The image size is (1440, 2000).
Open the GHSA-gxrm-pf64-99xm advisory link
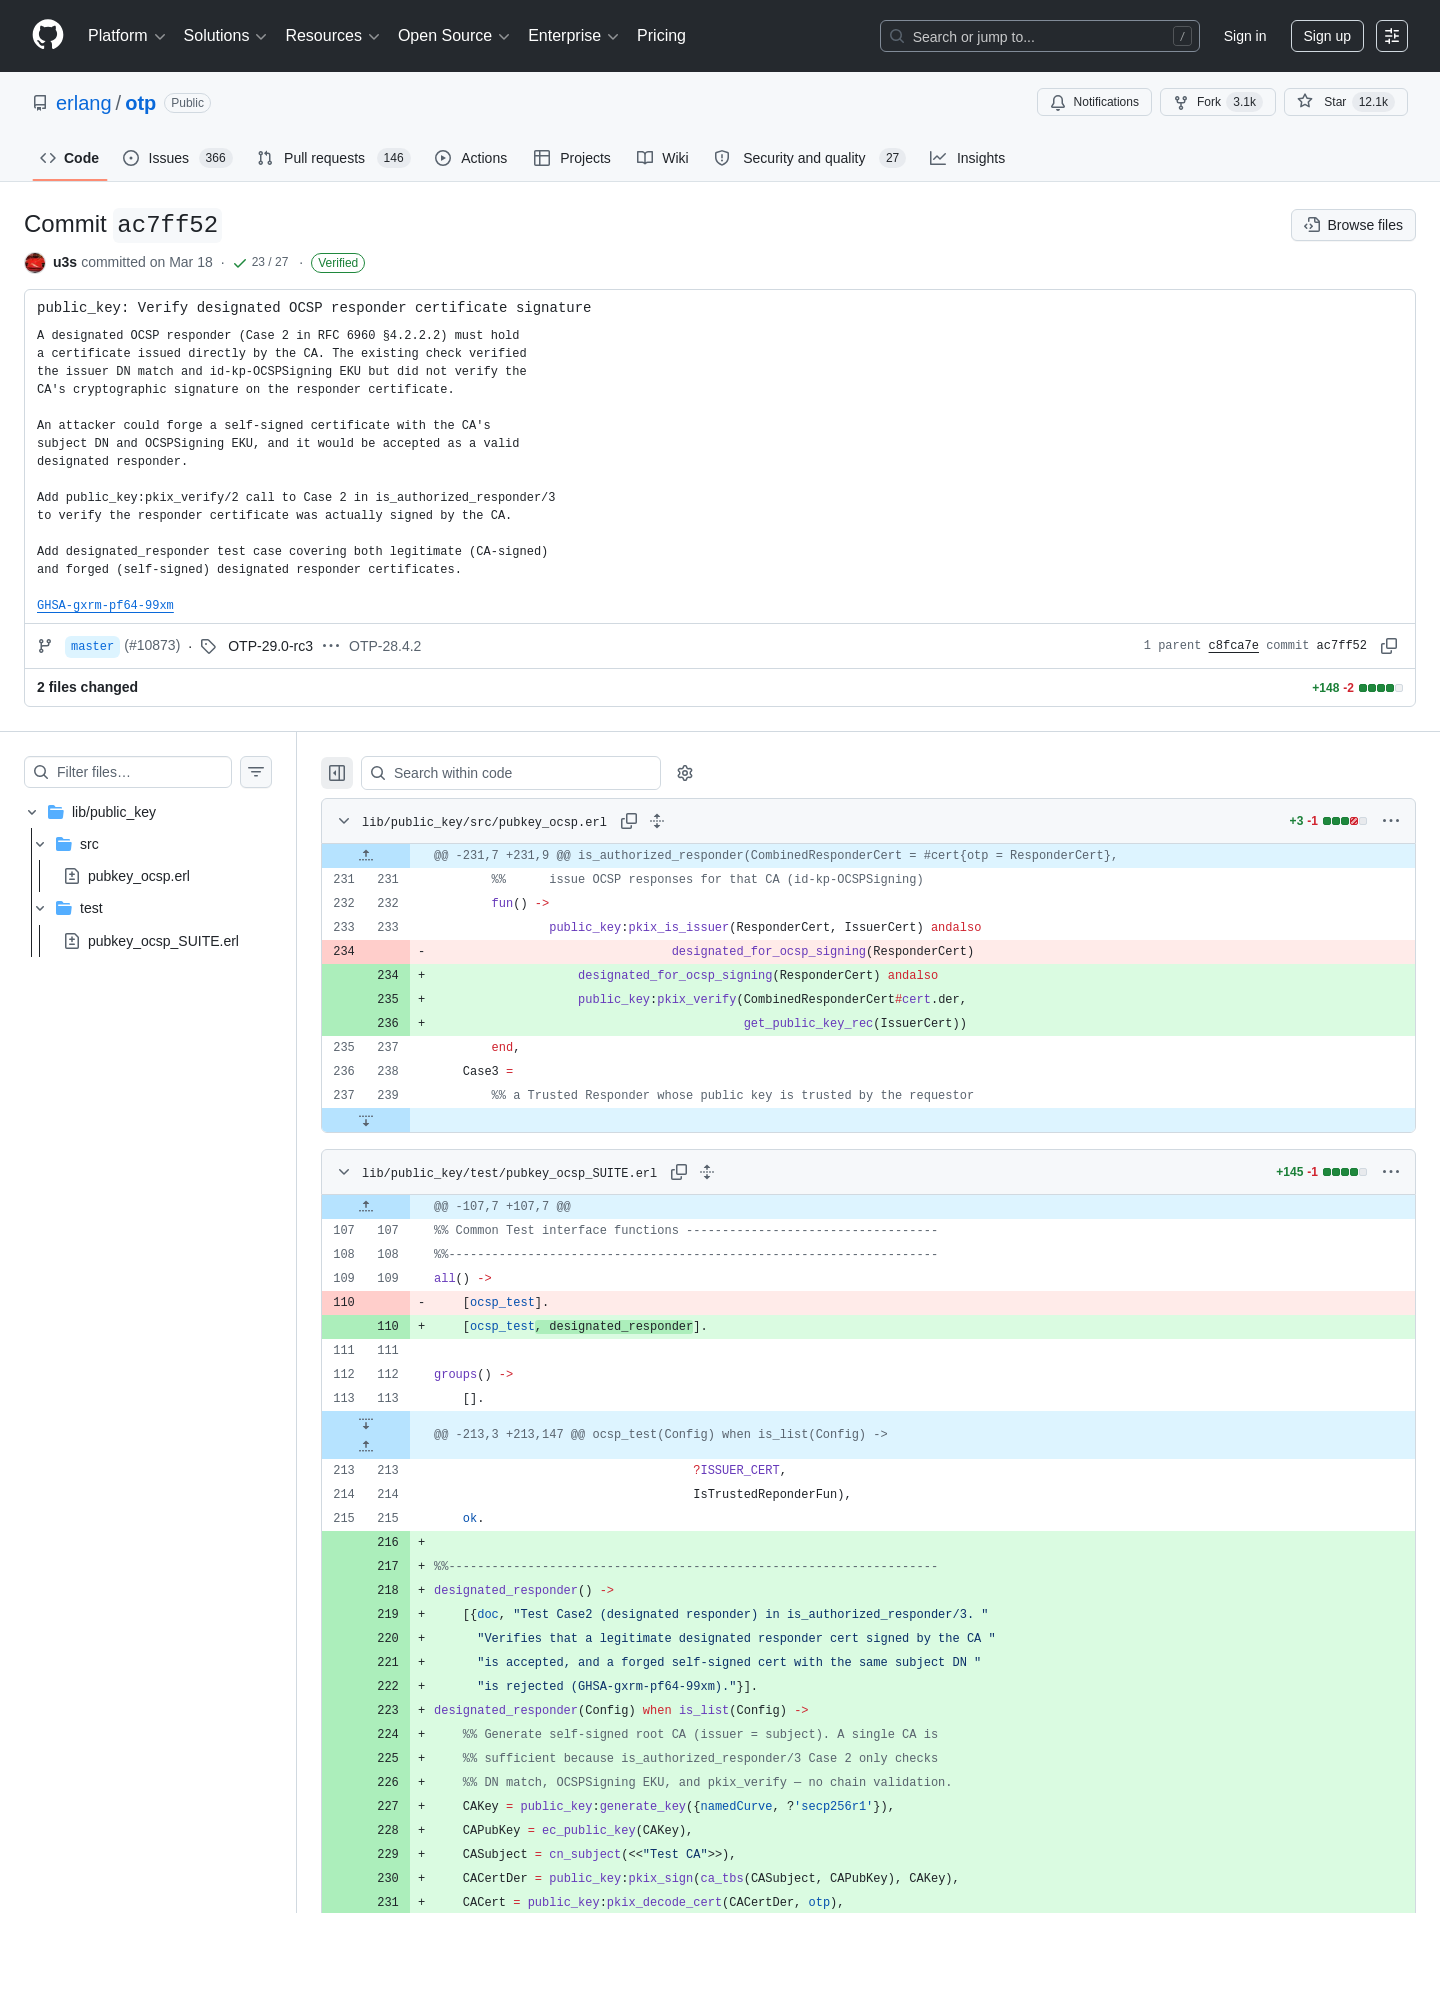(105, 605)
